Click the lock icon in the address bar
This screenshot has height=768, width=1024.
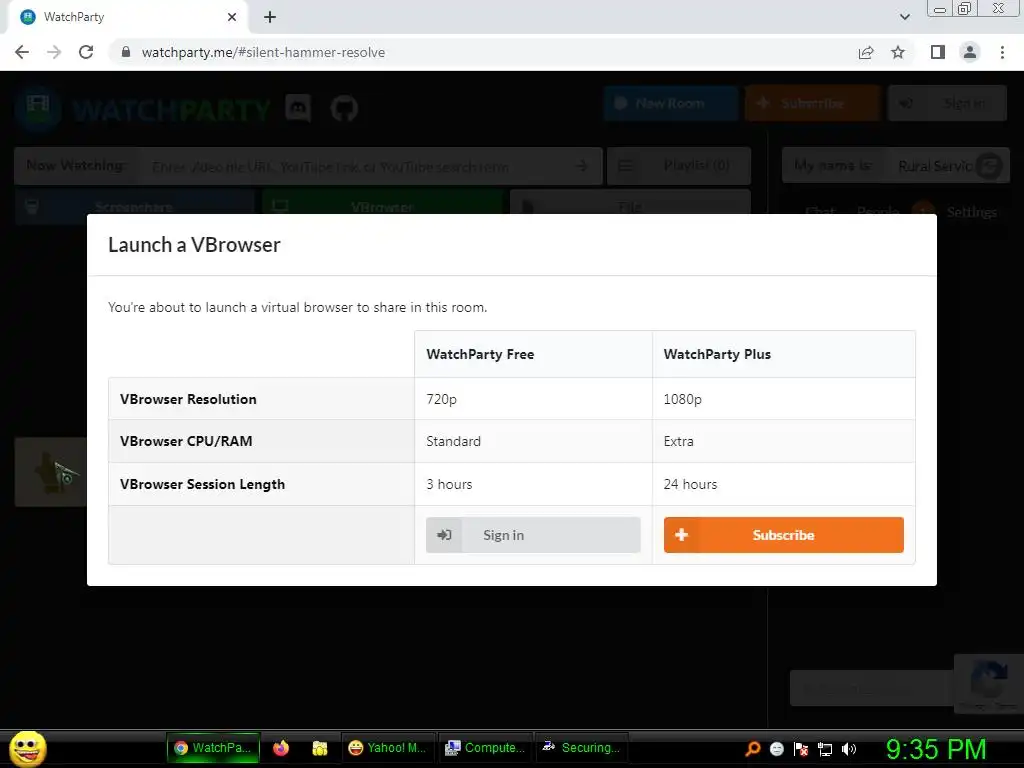(126, 52)
